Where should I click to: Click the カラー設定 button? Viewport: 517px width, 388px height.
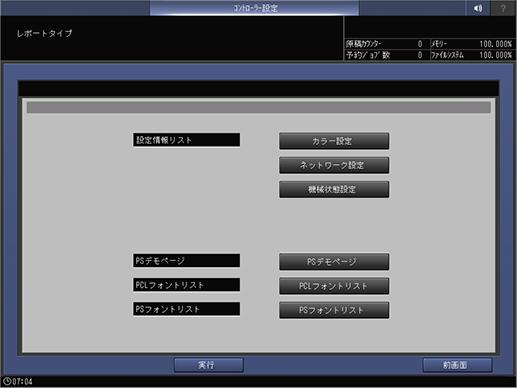click(x=334, y=141)
